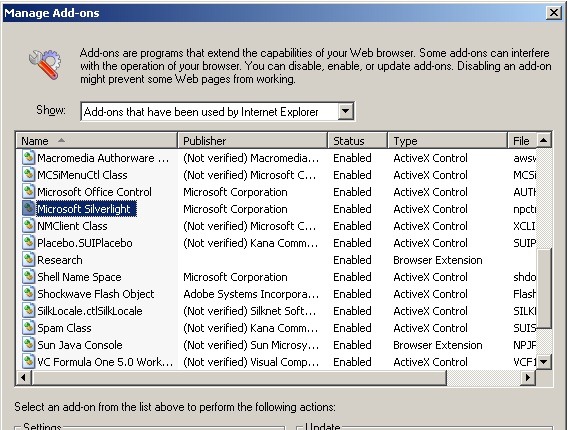
Task: Click the Shell Name Space row icon
Action: pos(28,277)
